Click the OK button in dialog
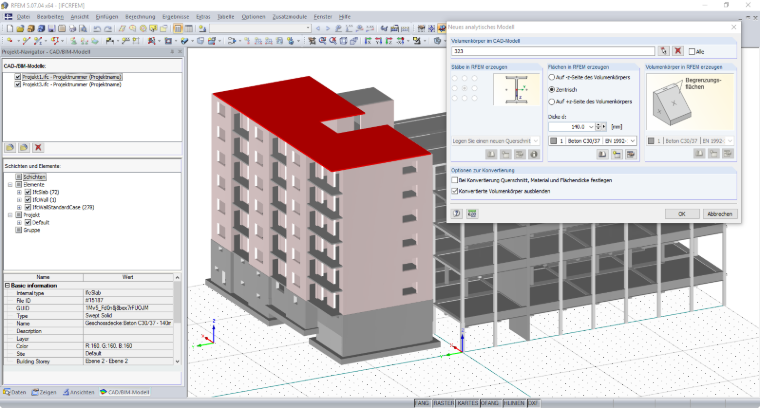760x408 pixels. pos(681,214)
